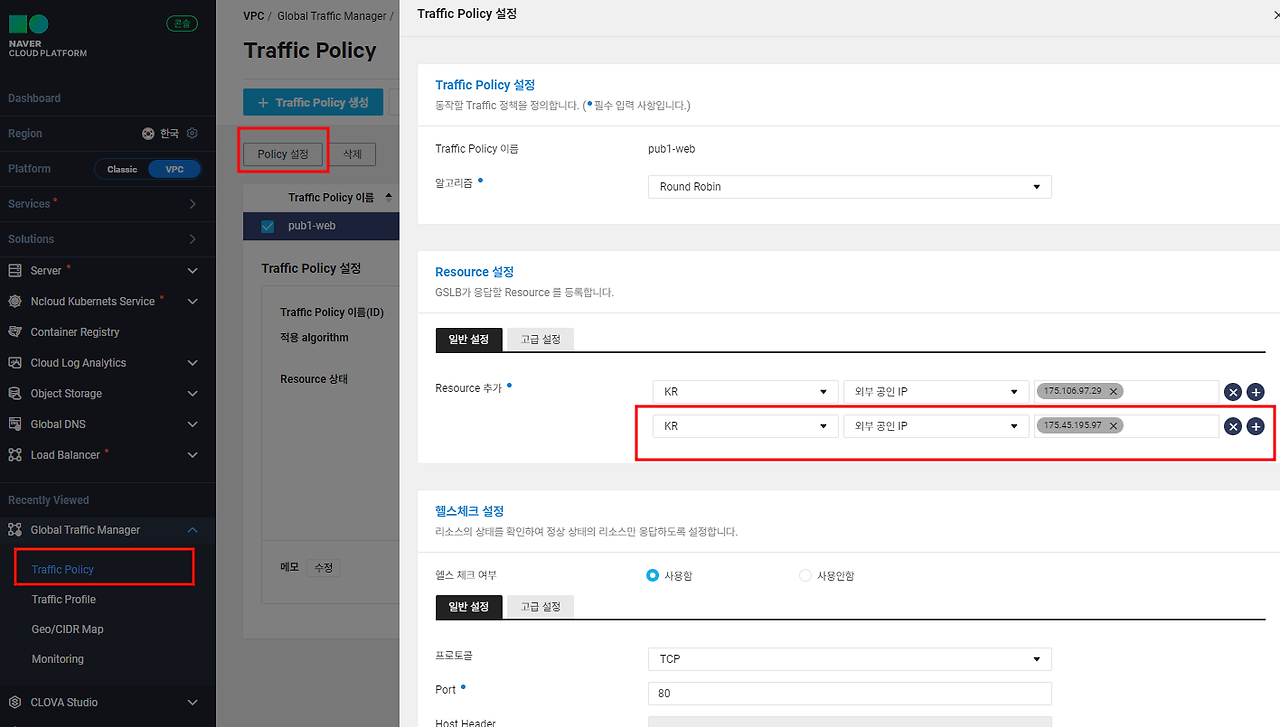The height and width of the screenshot is (727, 1280).
Task: Remove the 175.45.195.97 IP tag
Action: point(1113,425)
